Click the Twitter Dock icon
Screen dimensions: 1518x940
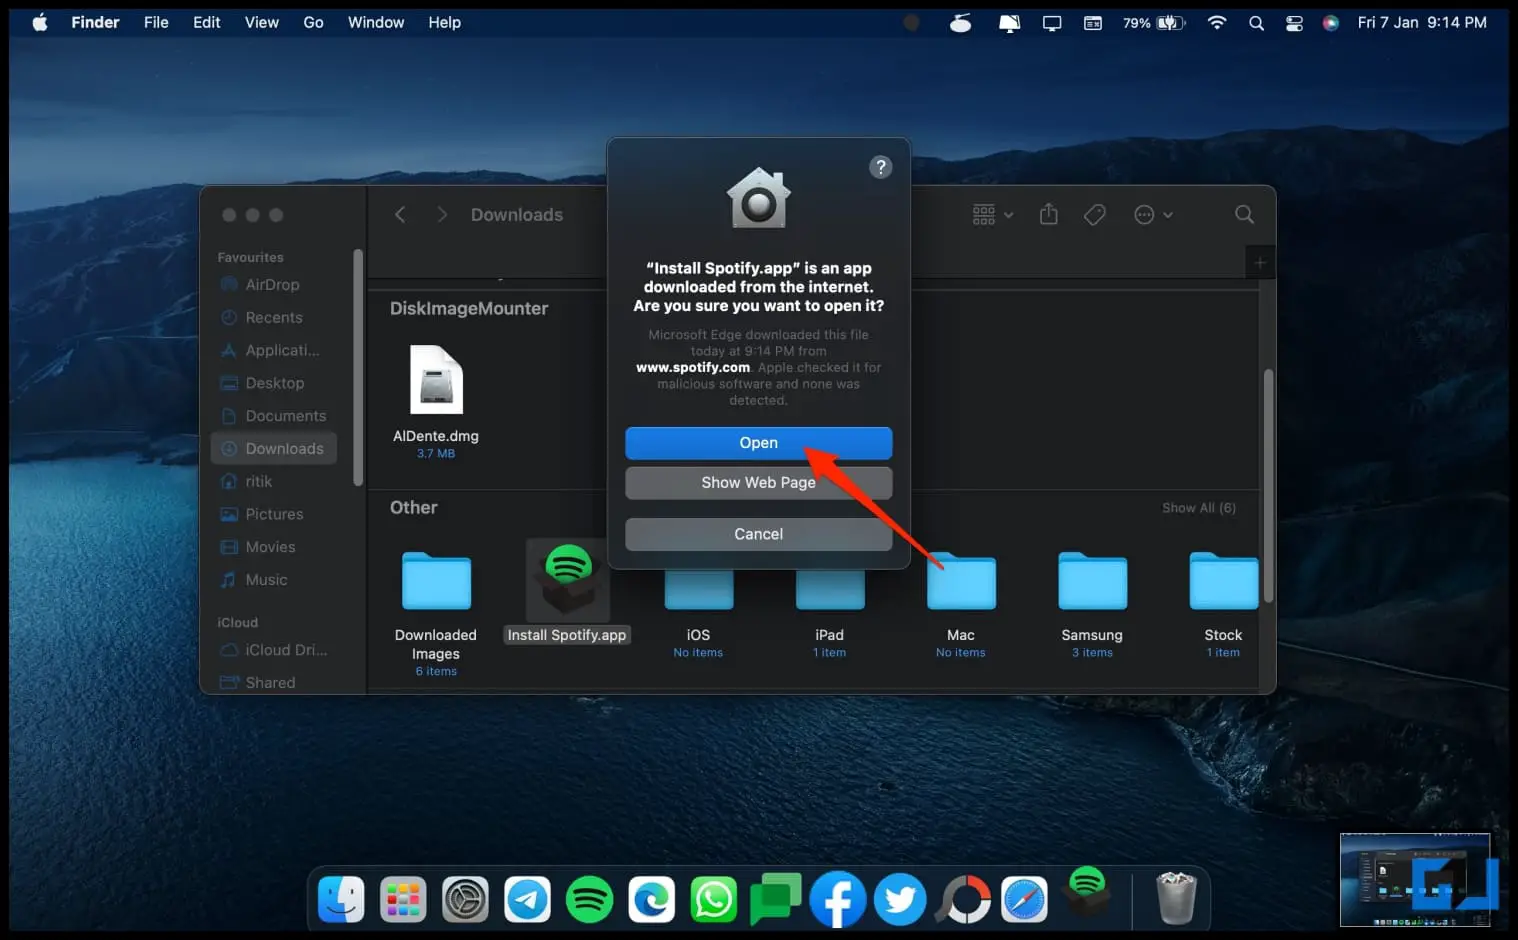(x=900, y=900)
